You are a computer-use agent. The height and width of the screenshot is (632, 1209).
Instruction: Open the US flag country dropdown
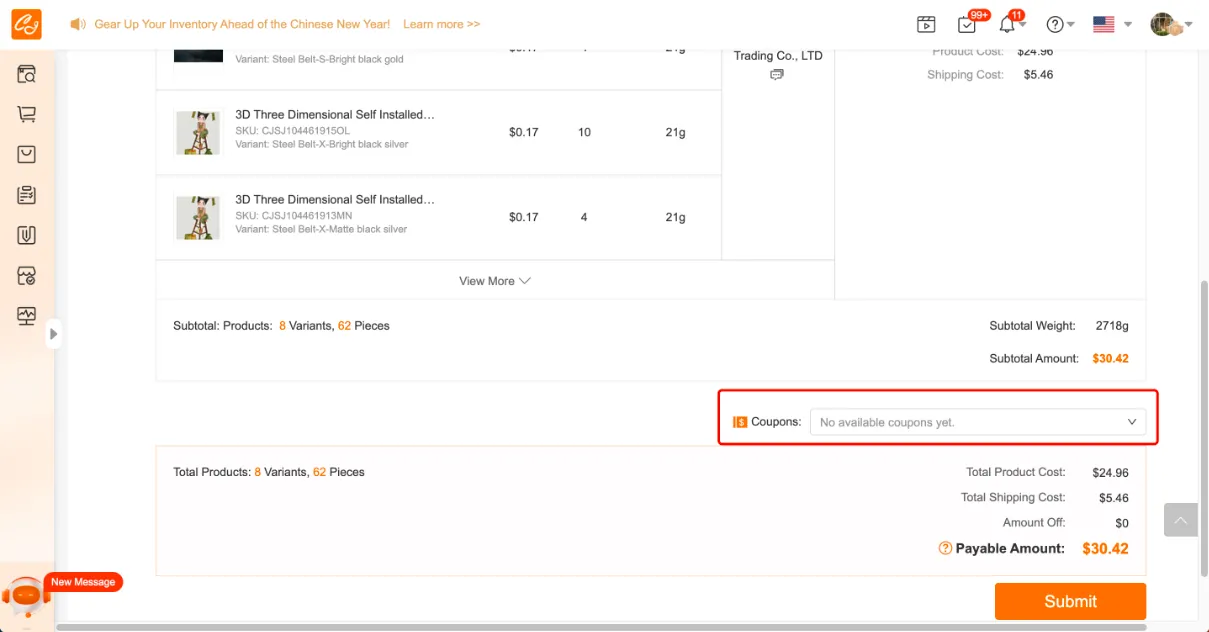point(1111,24)
